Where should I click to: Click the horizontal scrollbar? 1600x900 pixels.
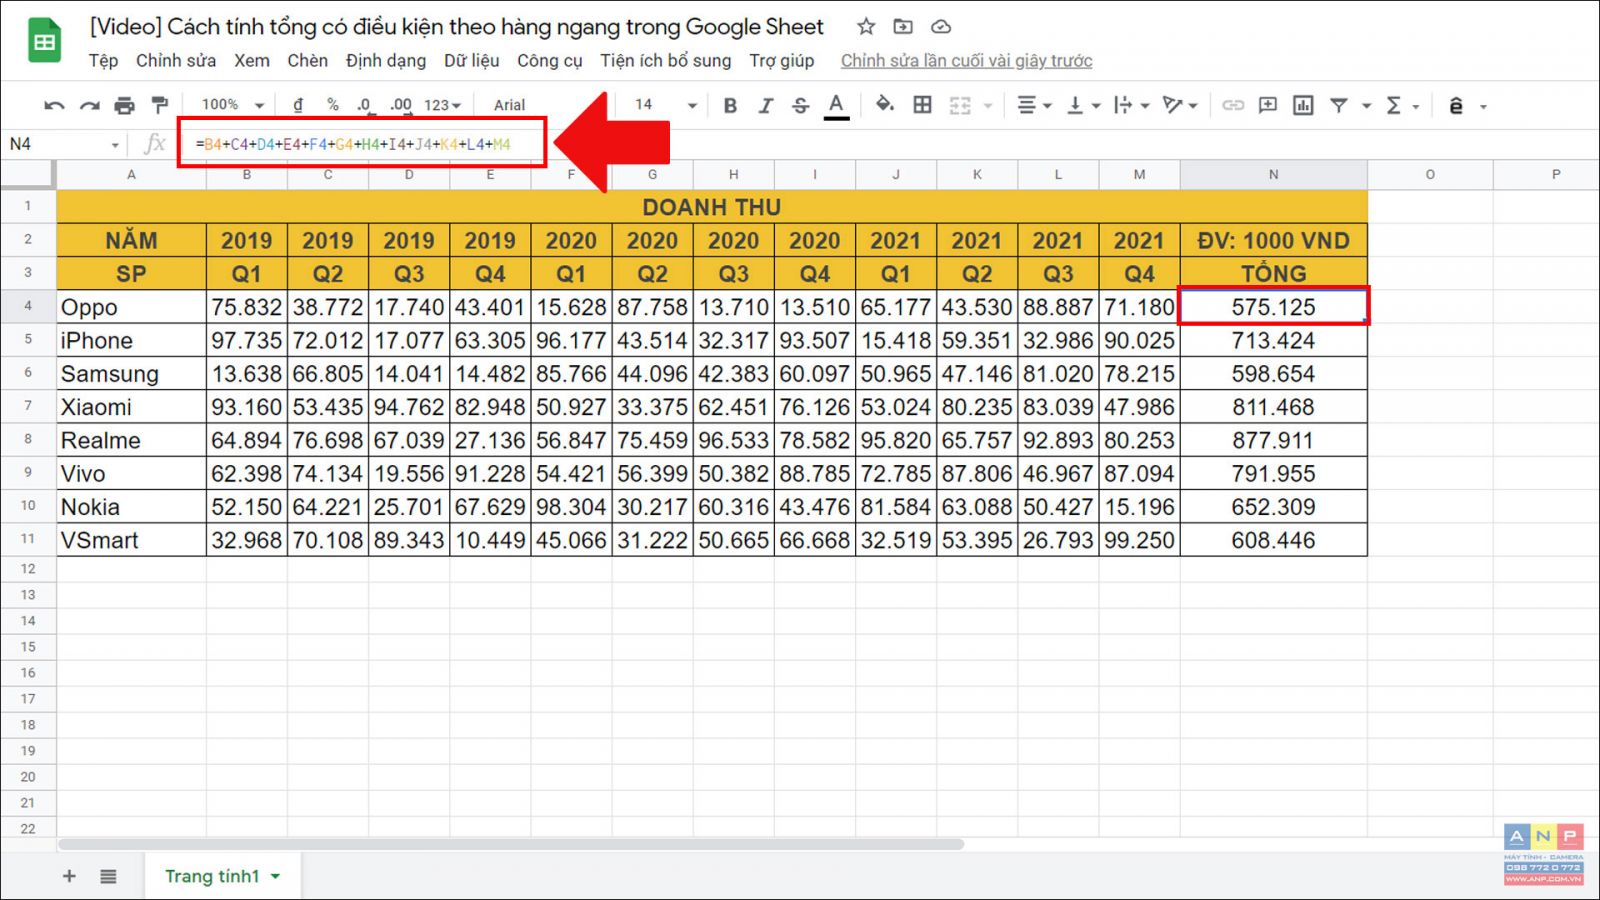pos(511,844)
